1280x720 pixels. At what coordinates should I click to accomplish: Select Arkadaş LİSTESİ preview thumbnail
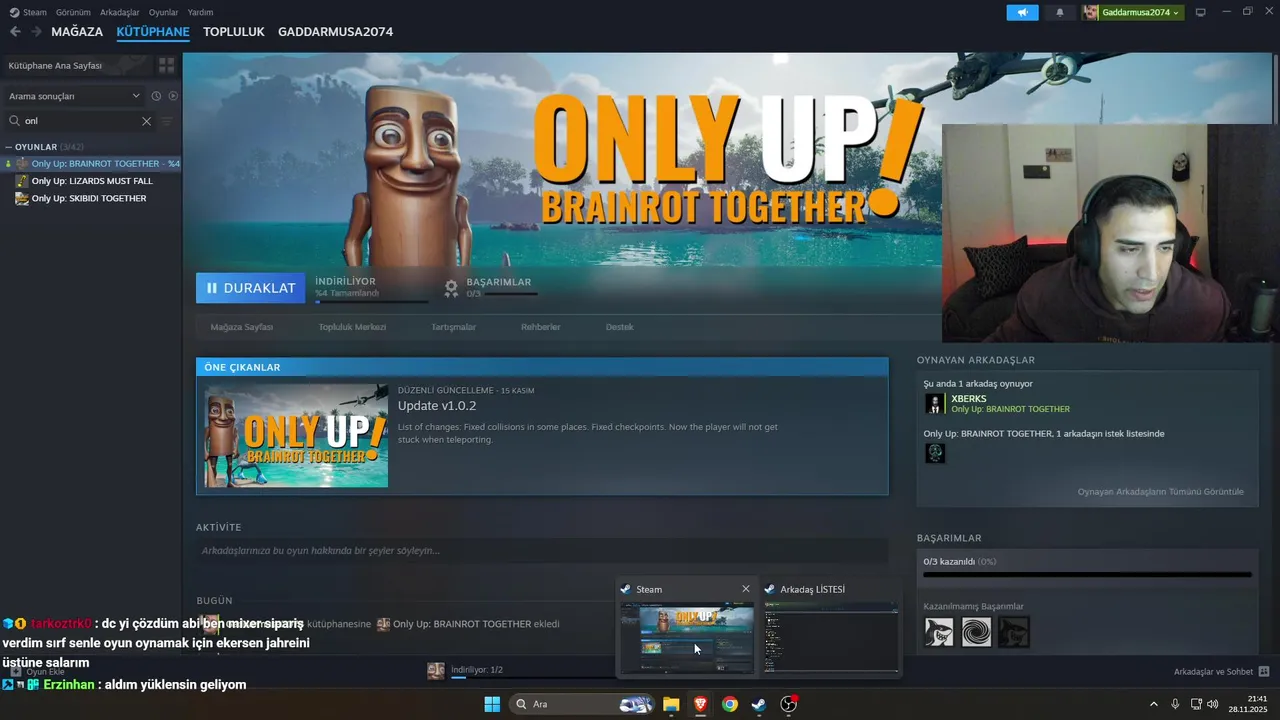(x=831, y=637)
